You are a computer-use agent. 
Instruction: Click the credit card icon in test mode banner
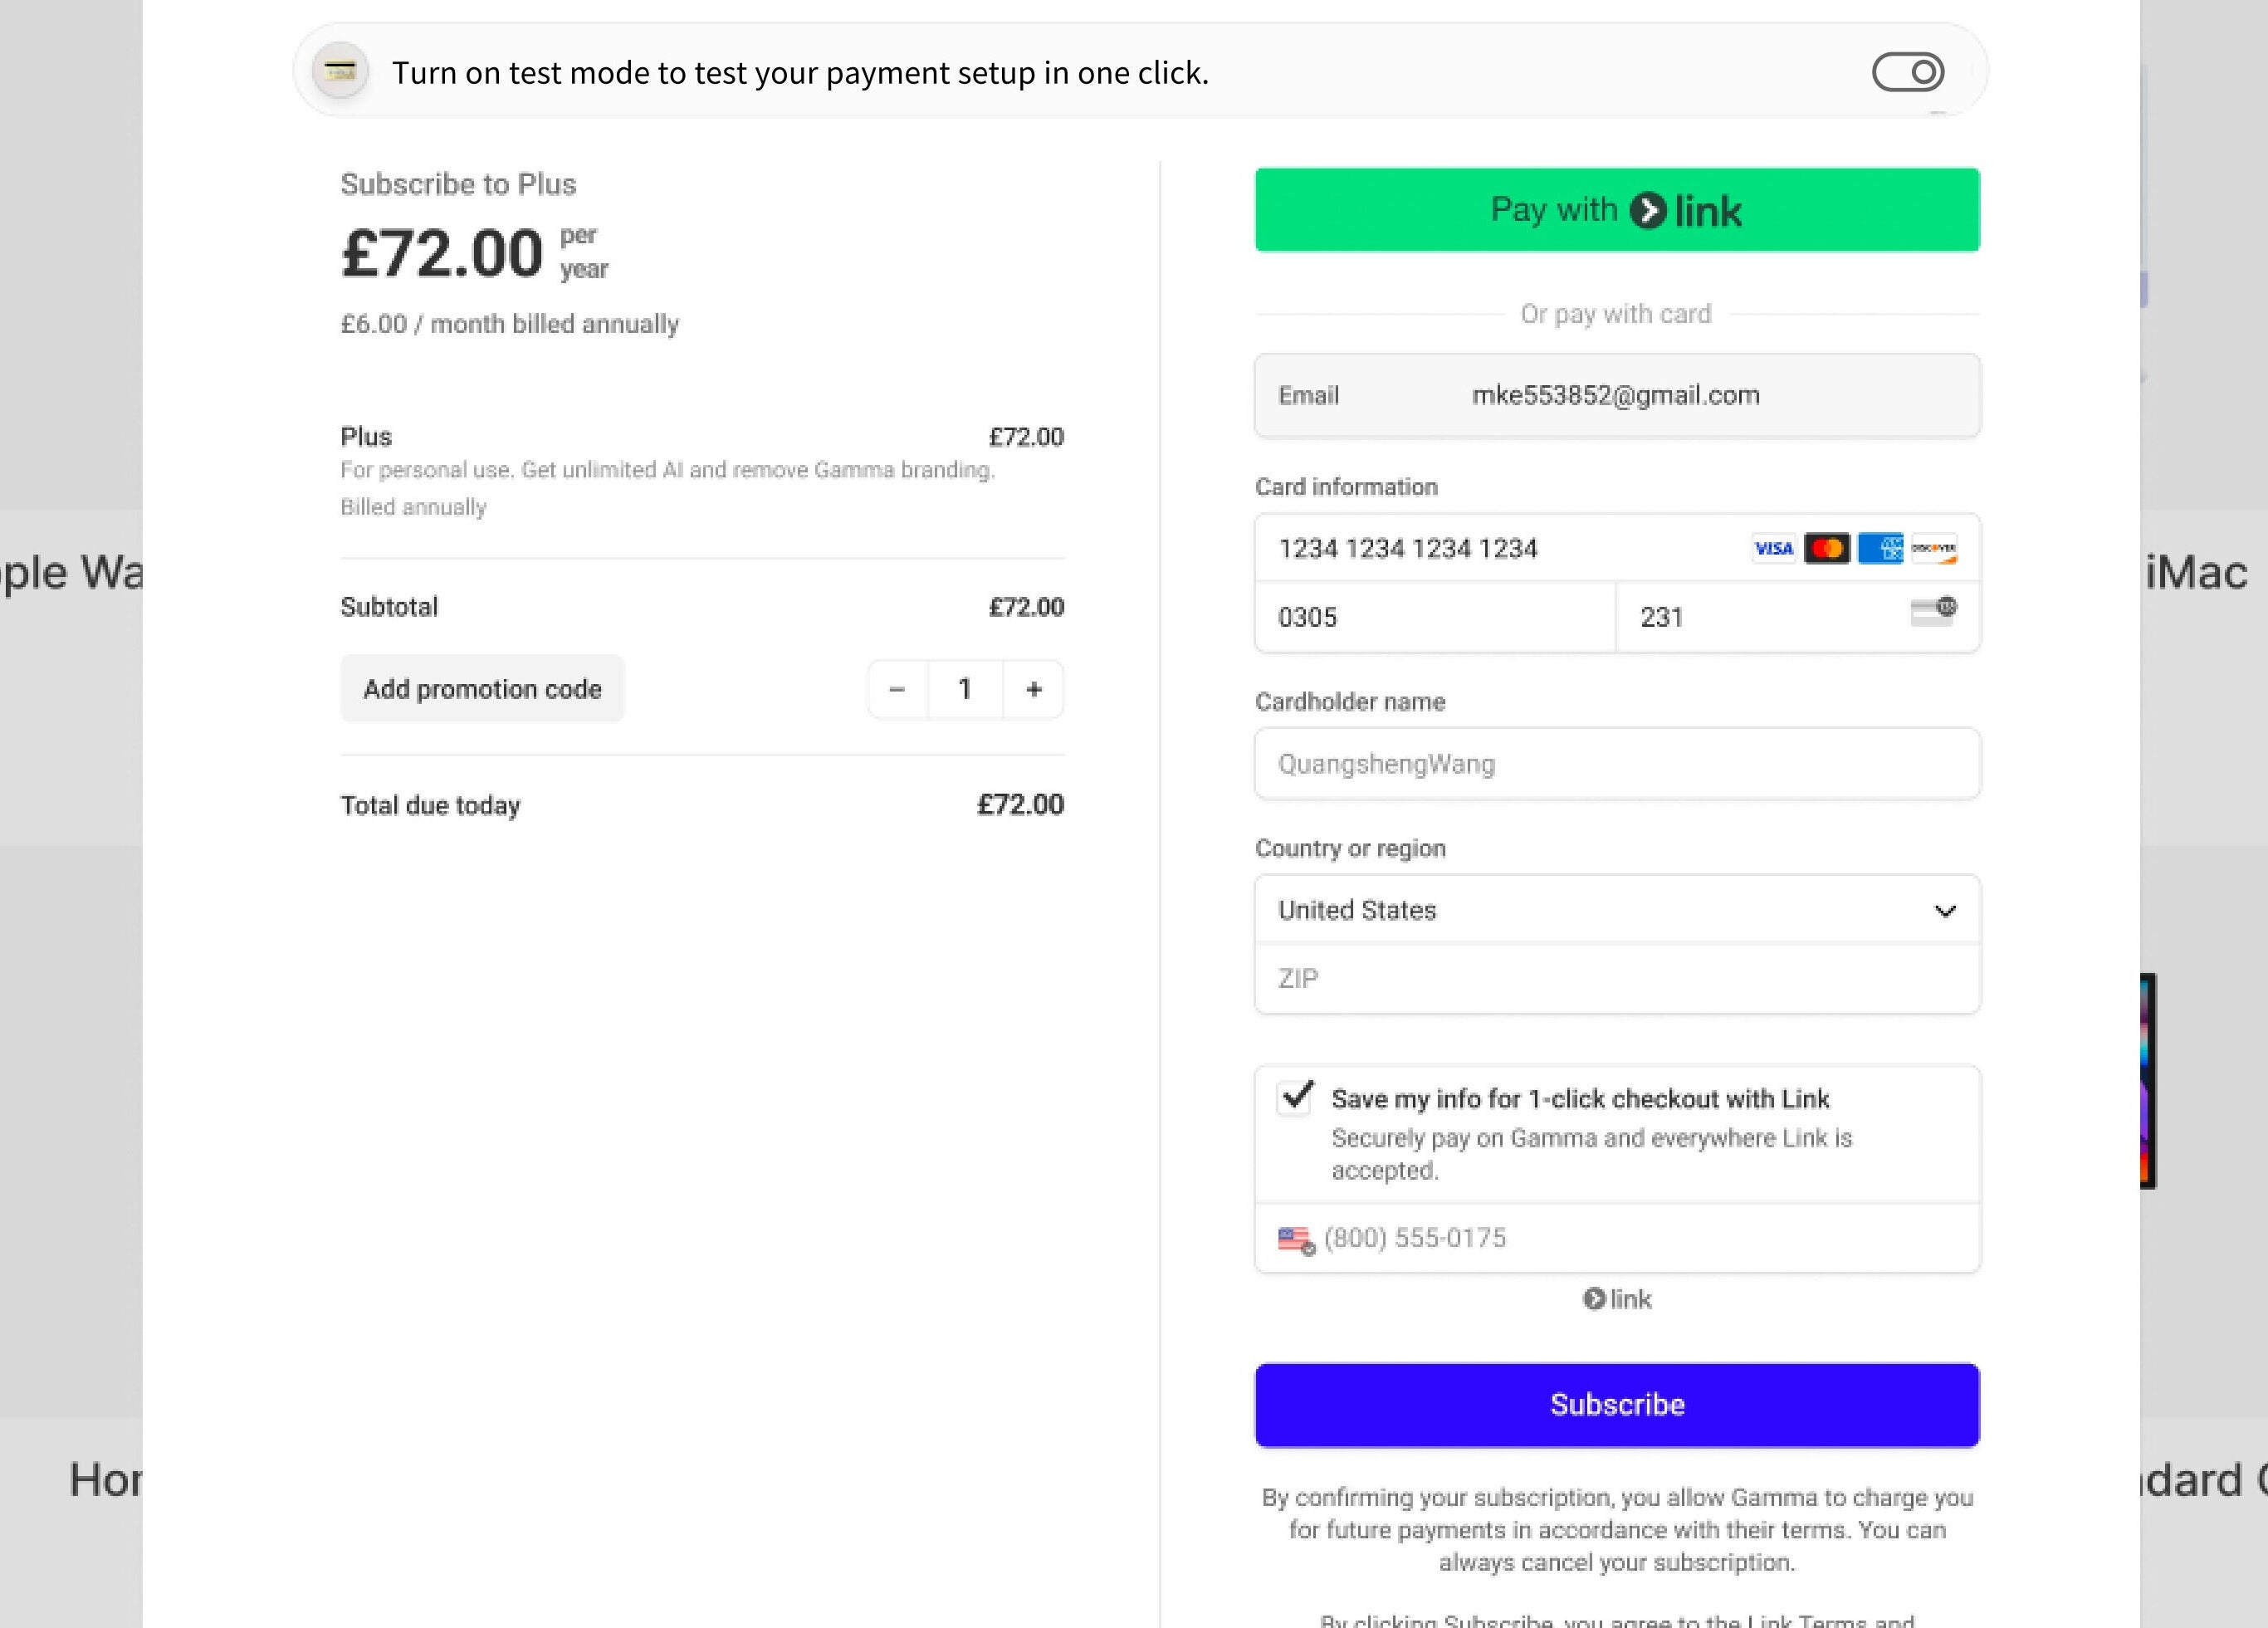coord(340,71)
